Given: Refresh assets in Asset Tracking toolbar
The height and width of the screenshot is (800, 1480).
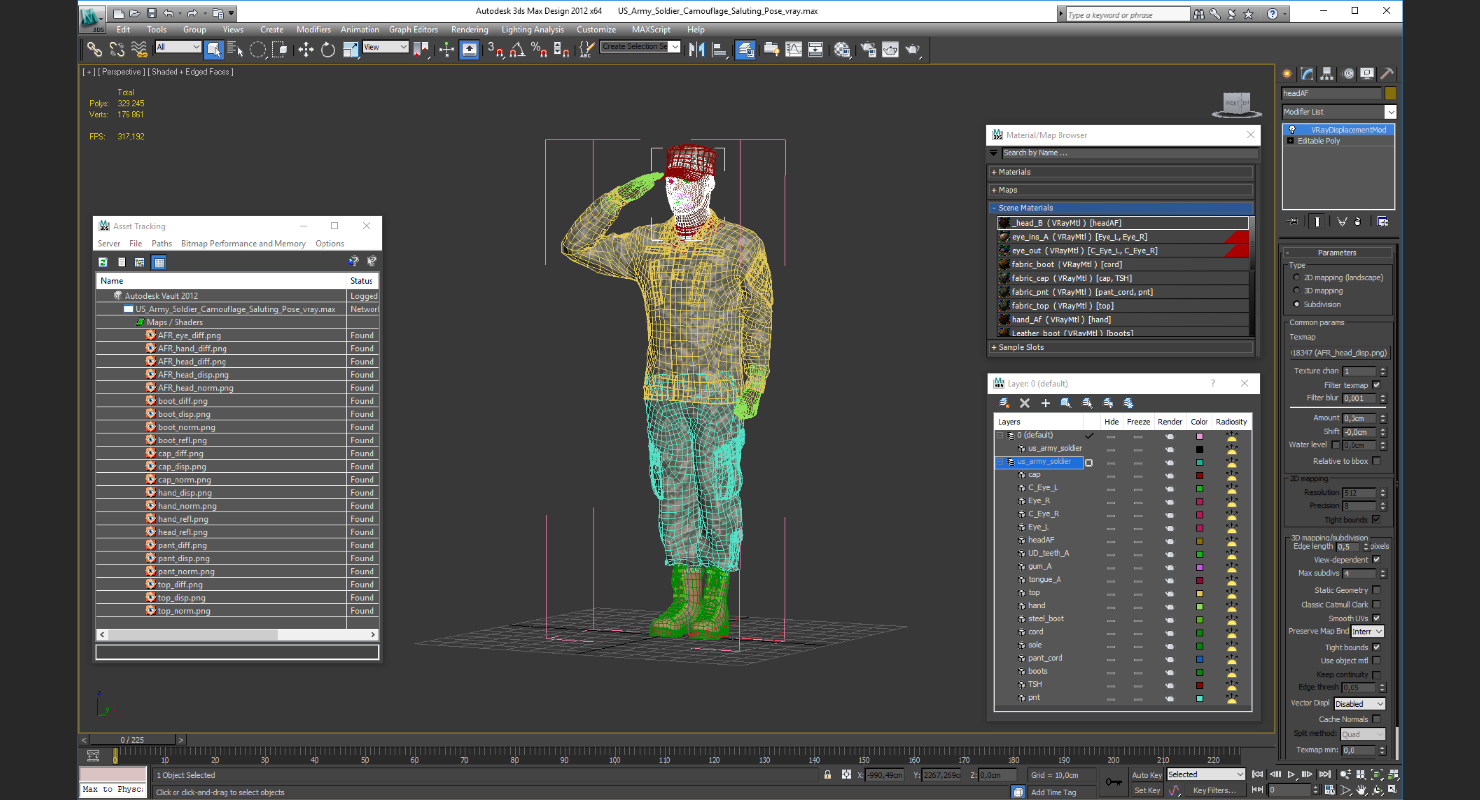Looking at the screenshot, I should point(102,262).
